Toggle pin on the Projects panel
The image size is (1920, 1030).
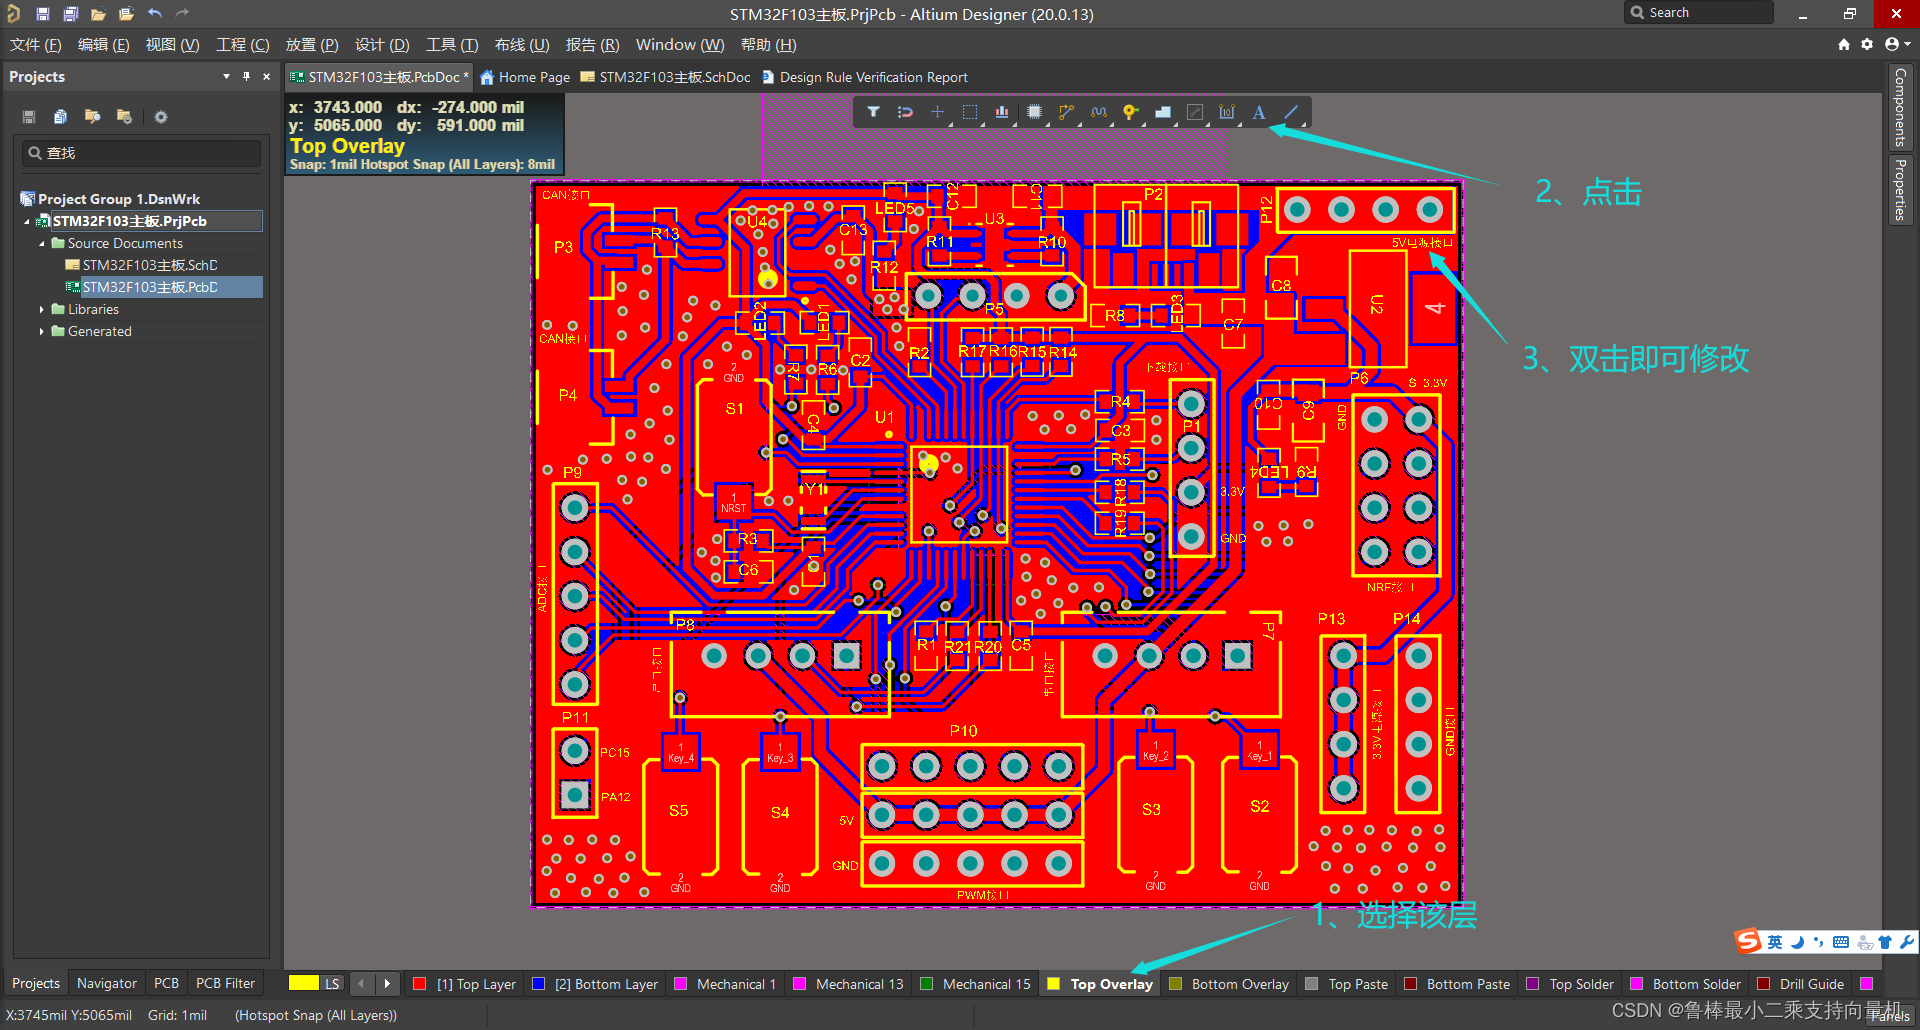pyautogui.click(x=246, y=76)
